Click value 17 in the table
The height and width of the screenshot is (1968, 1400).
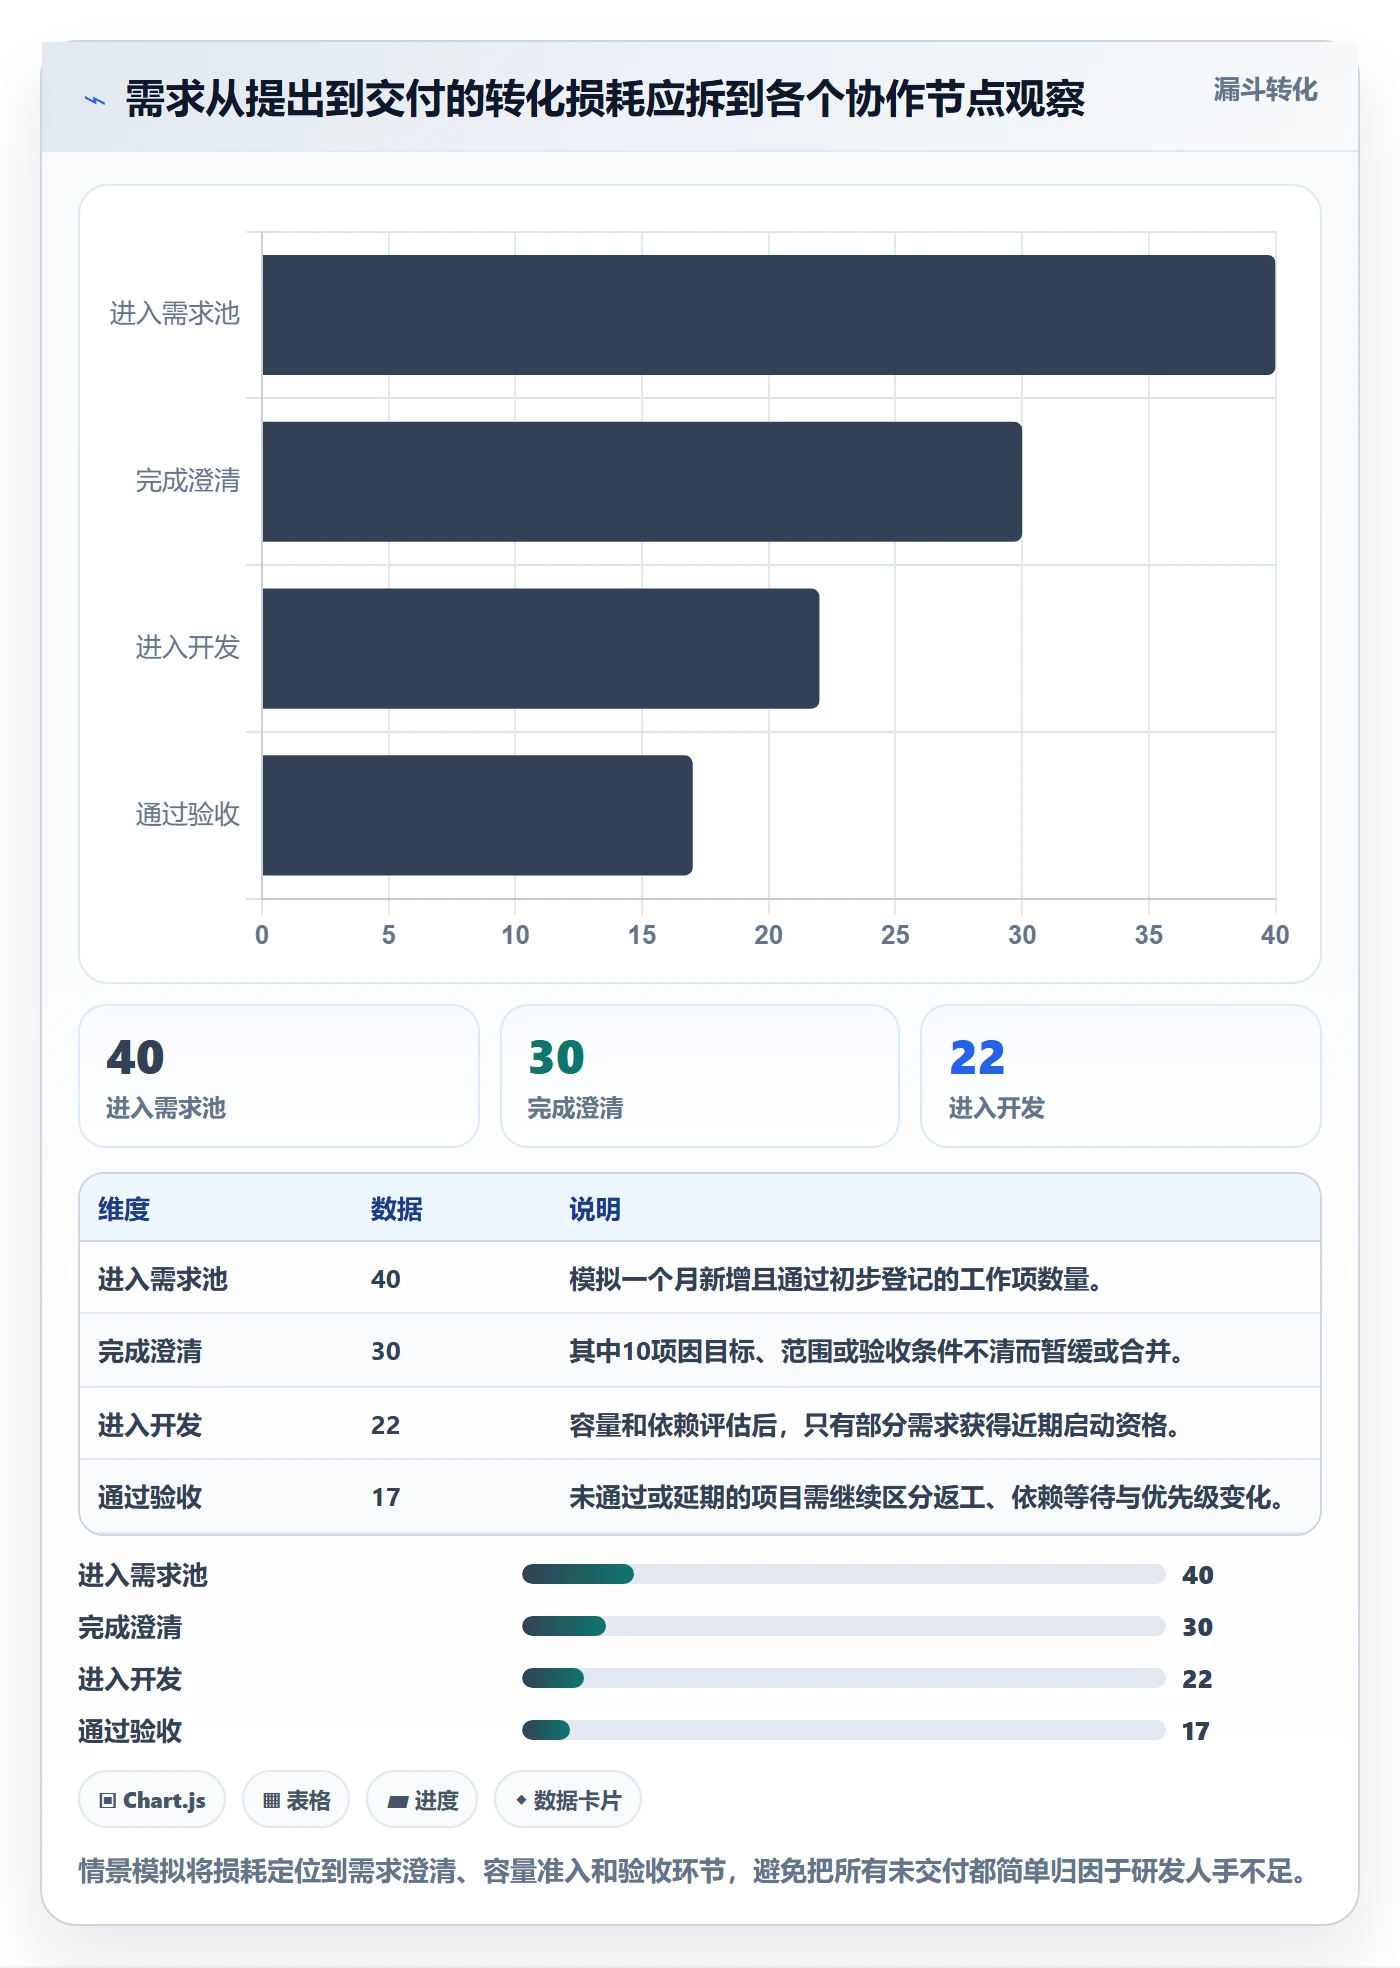386,1497
